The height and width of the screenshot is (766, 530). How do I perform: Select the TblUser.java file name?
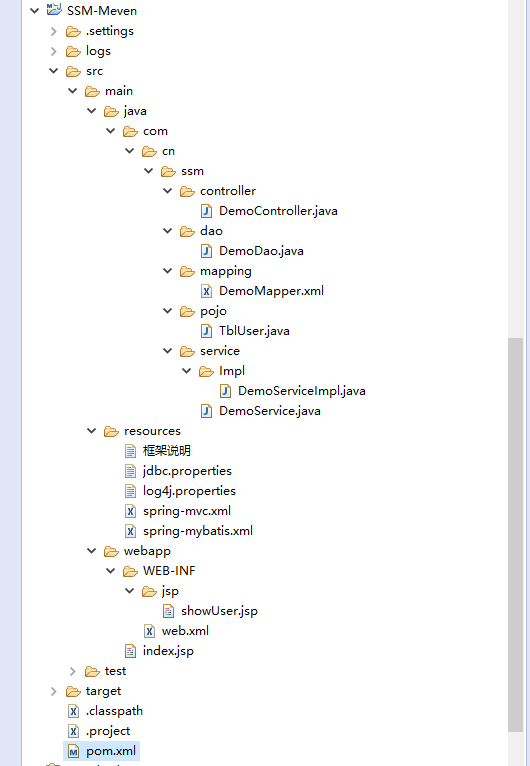tap(254, 331)
